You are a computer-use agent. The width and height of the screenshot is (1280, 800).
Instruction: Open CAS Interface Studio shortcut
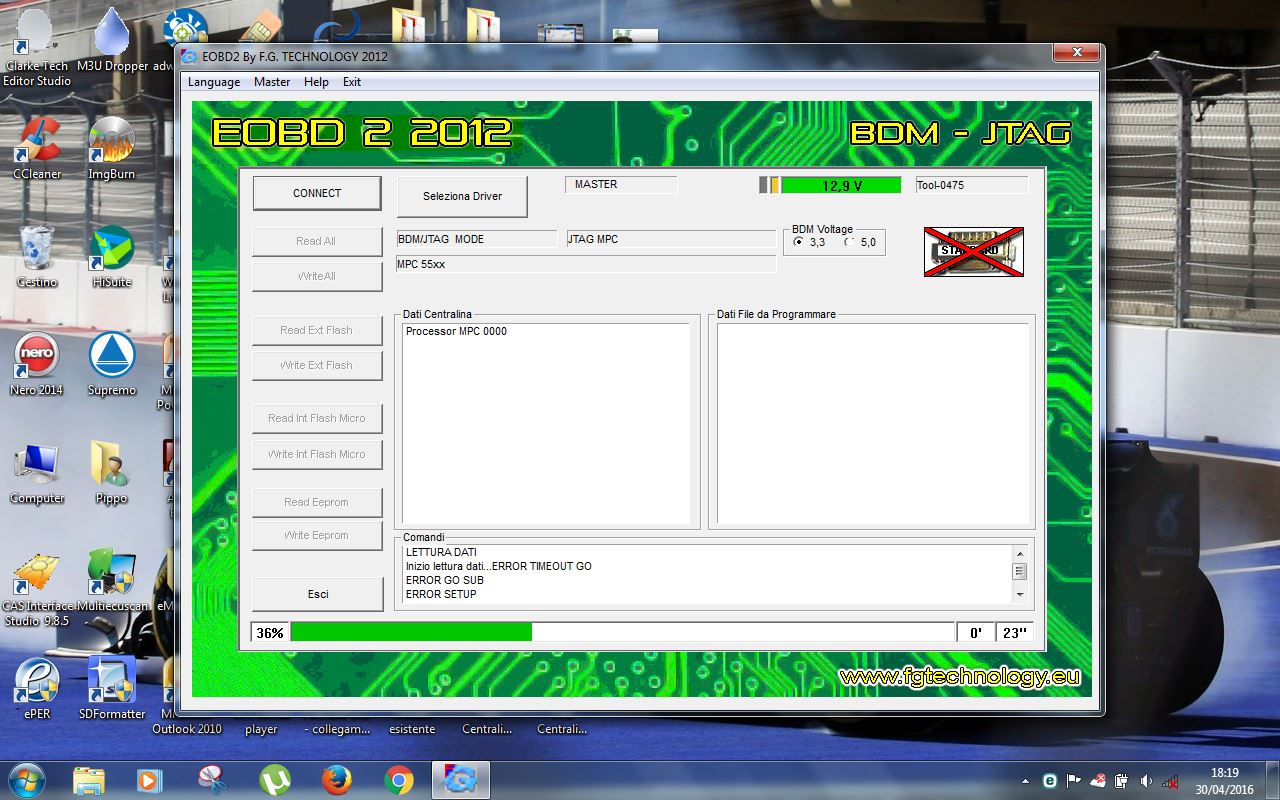[x=37, y=588]
